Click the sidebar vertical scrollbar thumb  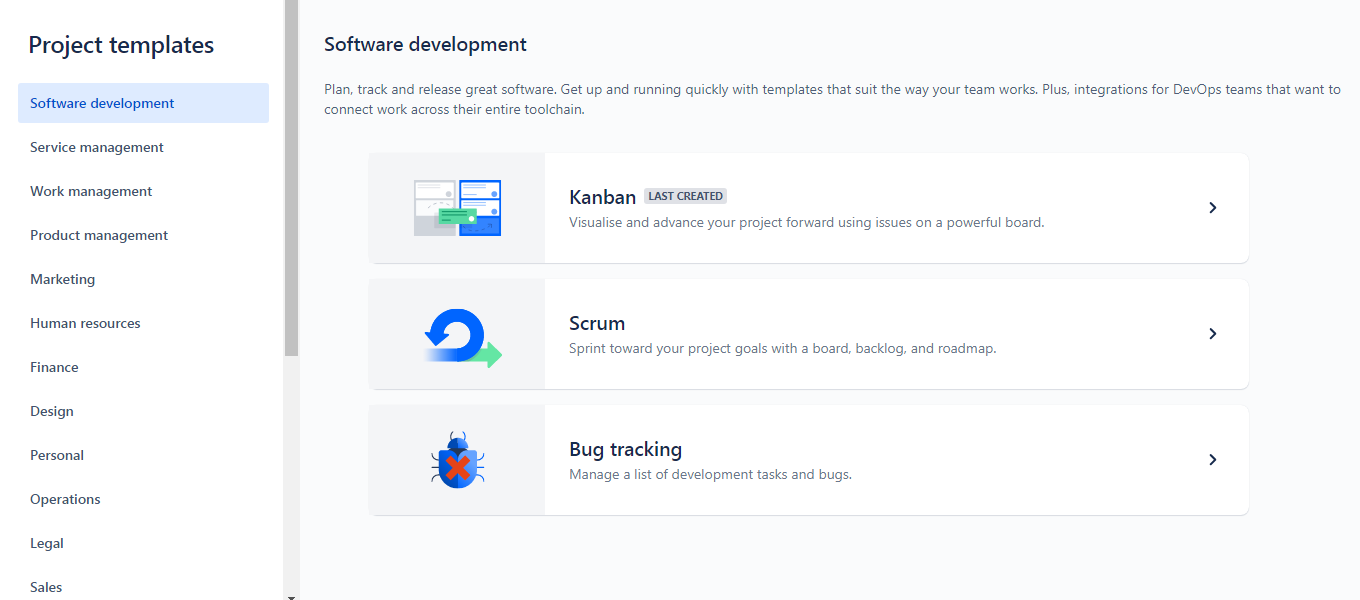291,178
